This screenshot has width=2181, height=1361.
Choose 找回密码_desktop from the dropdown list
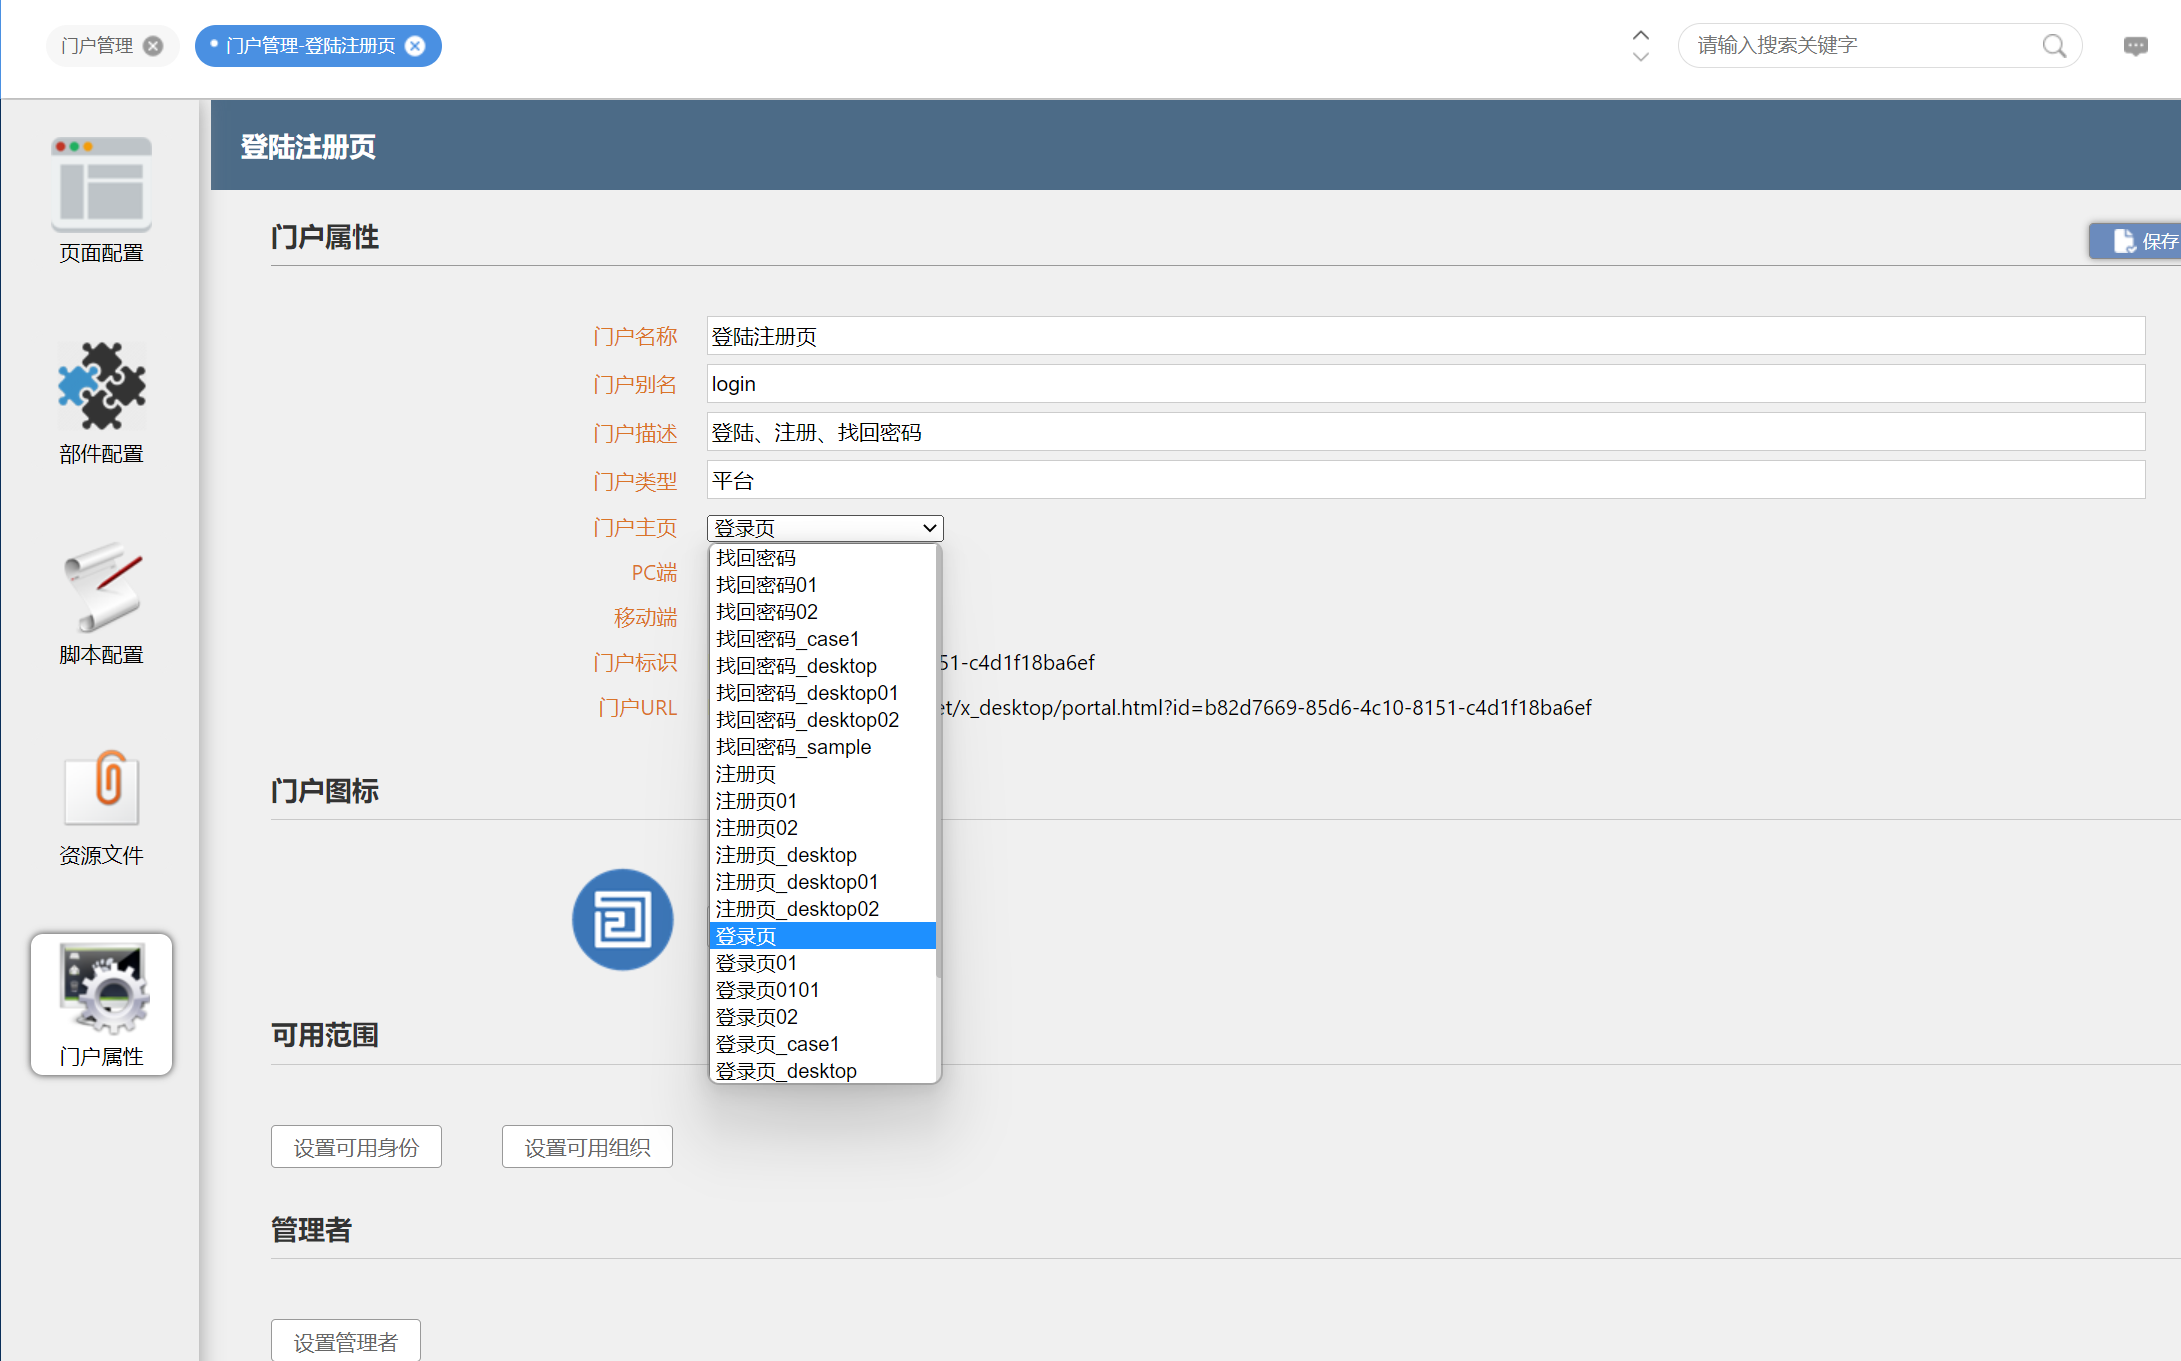point(796,666)
